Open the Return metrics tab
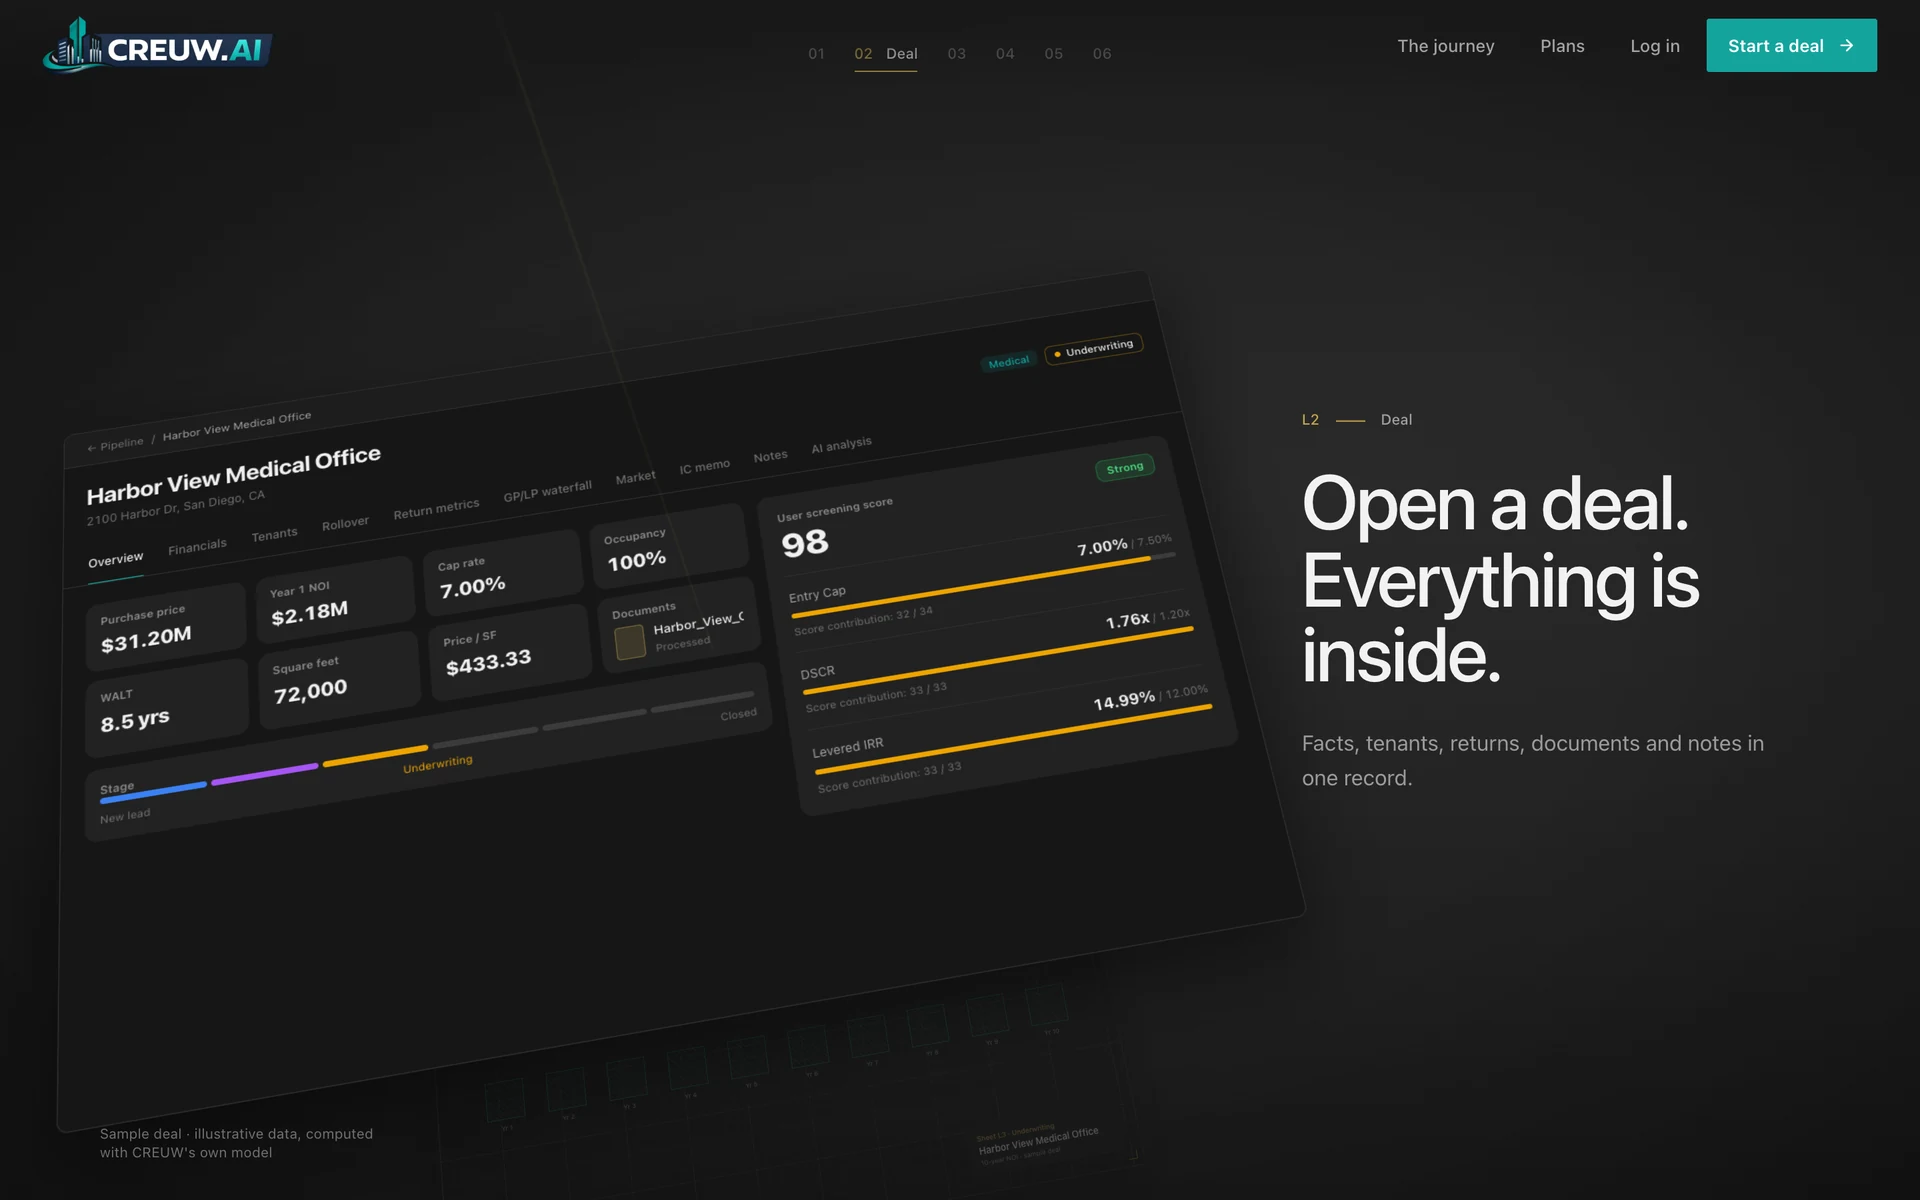Viewport: 1920px width, 1200px height. pos(436,509)
